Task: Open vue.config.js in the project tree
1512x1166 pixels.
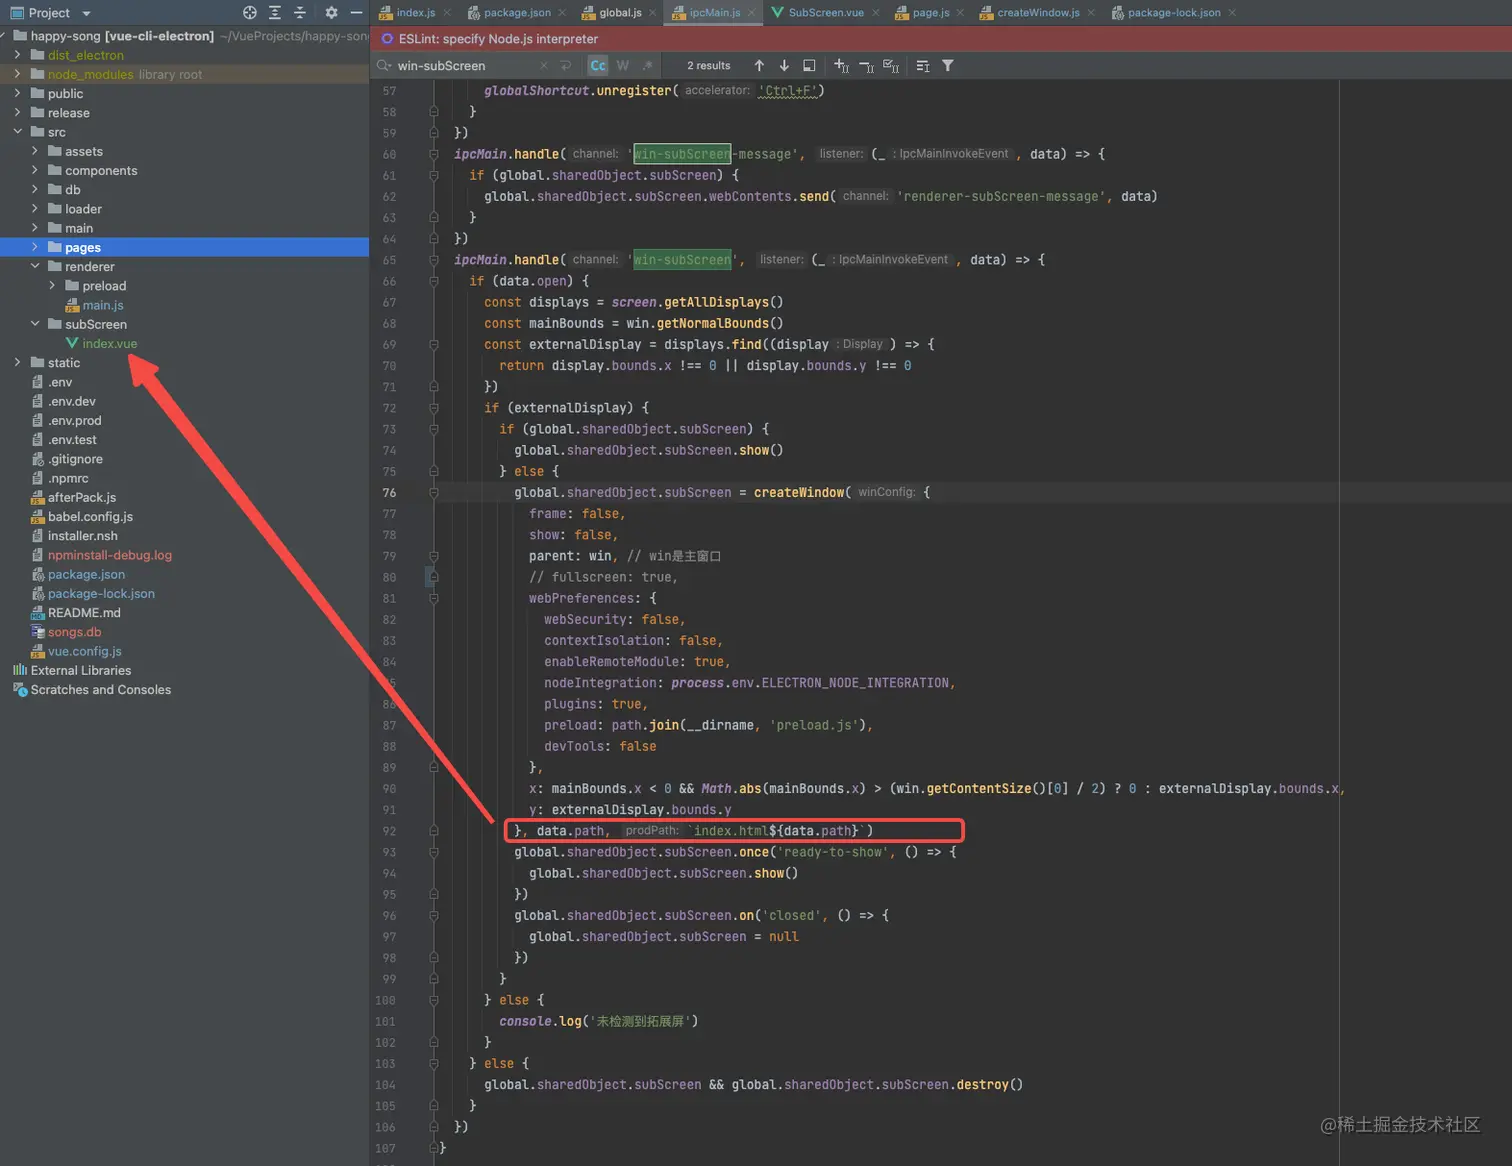Action: 85,651
